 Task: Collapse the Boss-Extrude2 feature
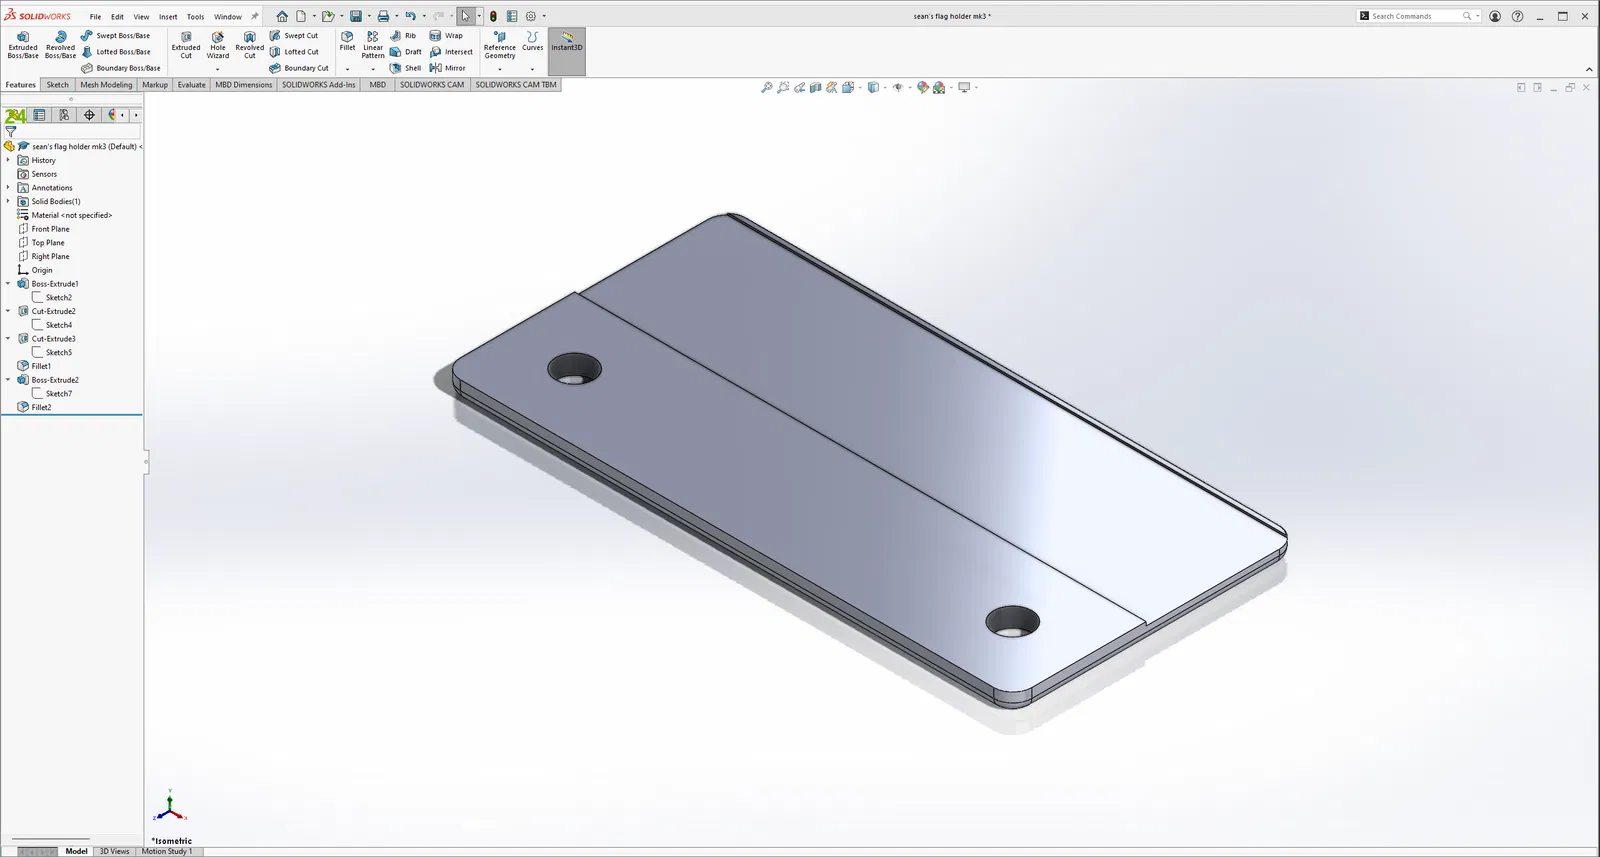tap(8, 379)
